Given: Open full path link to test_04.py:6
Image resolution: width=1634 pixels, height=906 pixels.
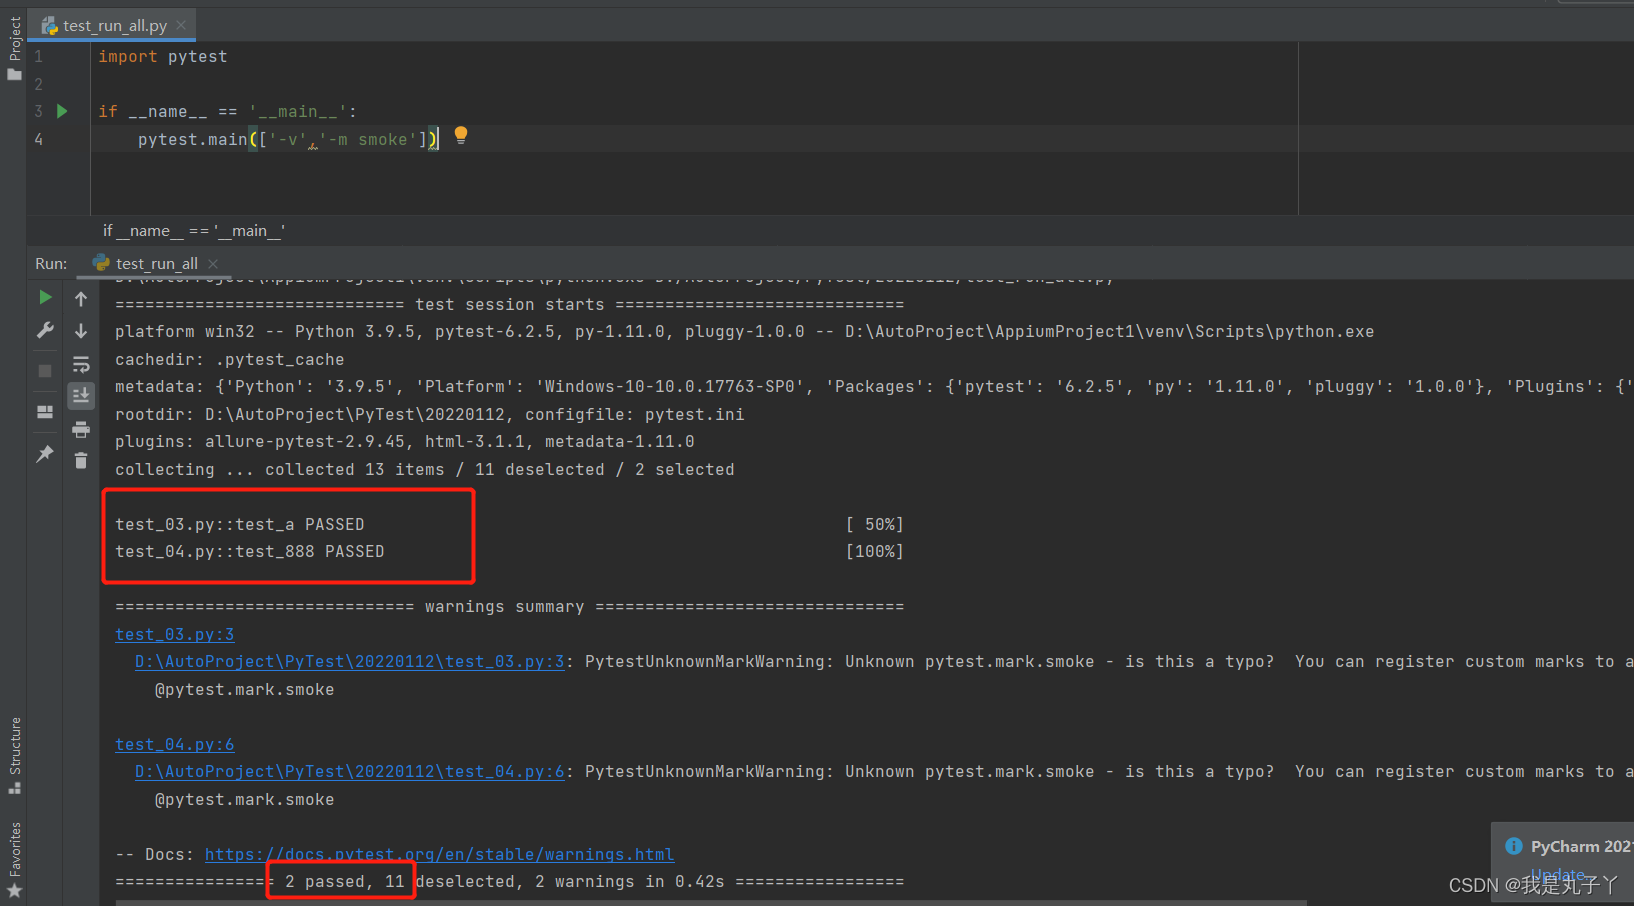Looking at the screenshot, I should click(x=350, y=771).
